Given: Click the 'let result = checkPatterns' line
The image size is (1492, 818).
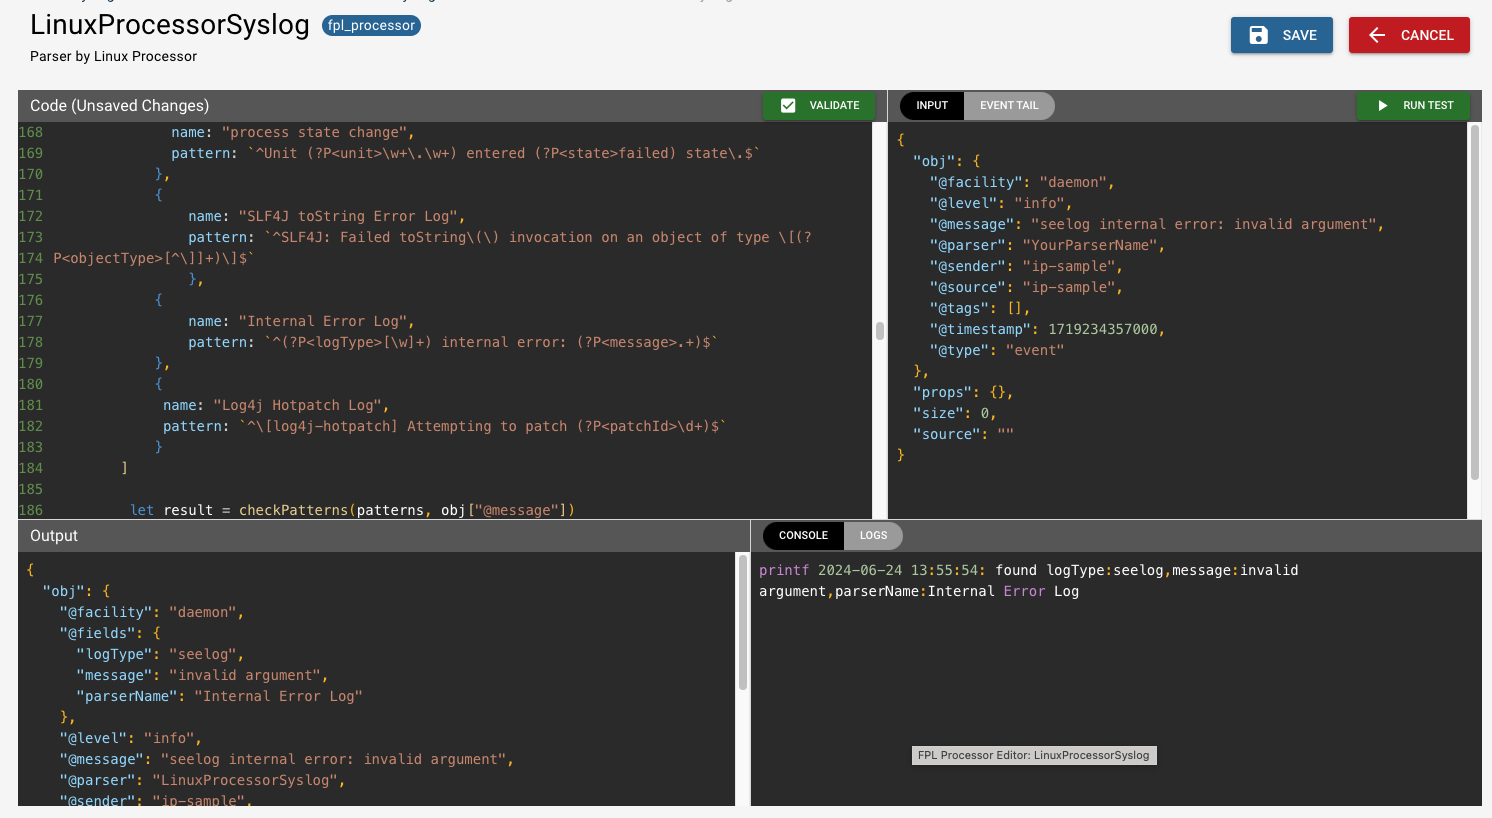Looking at the screenshot, I should (x=353, y=510).
